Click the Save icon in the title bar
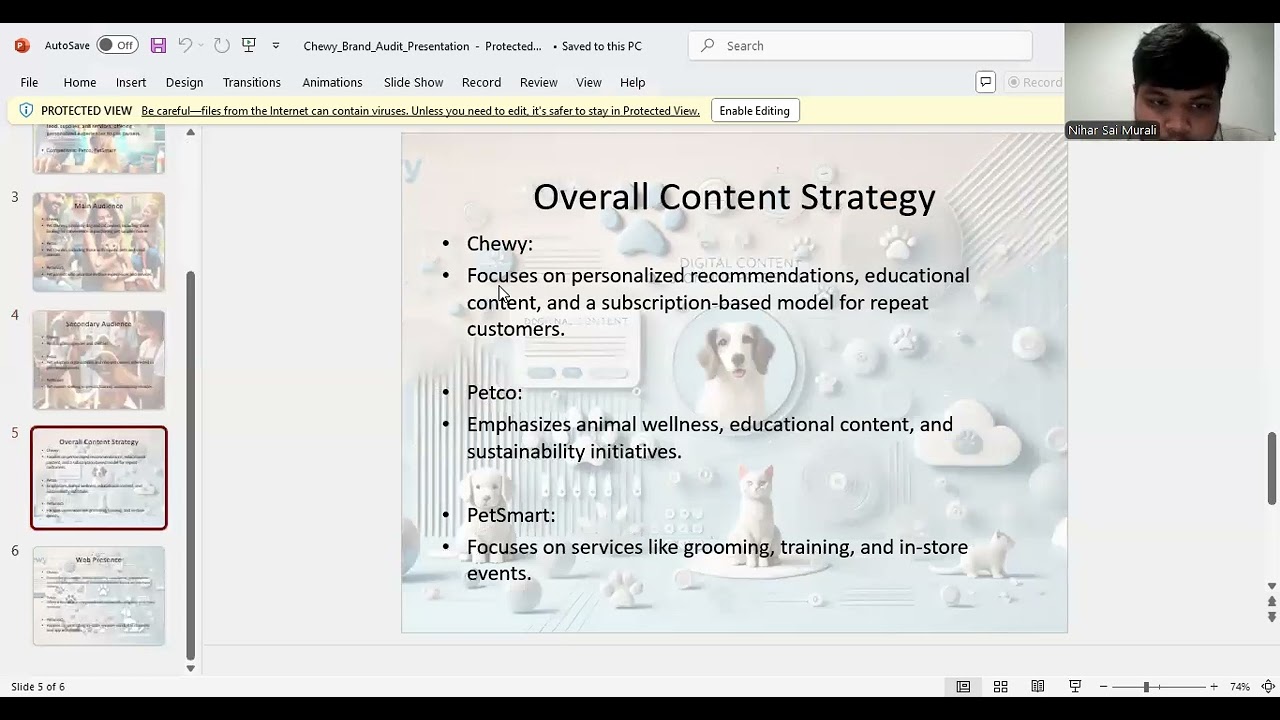The height and width of the screenshot is (720, 1280). (158, 46)
